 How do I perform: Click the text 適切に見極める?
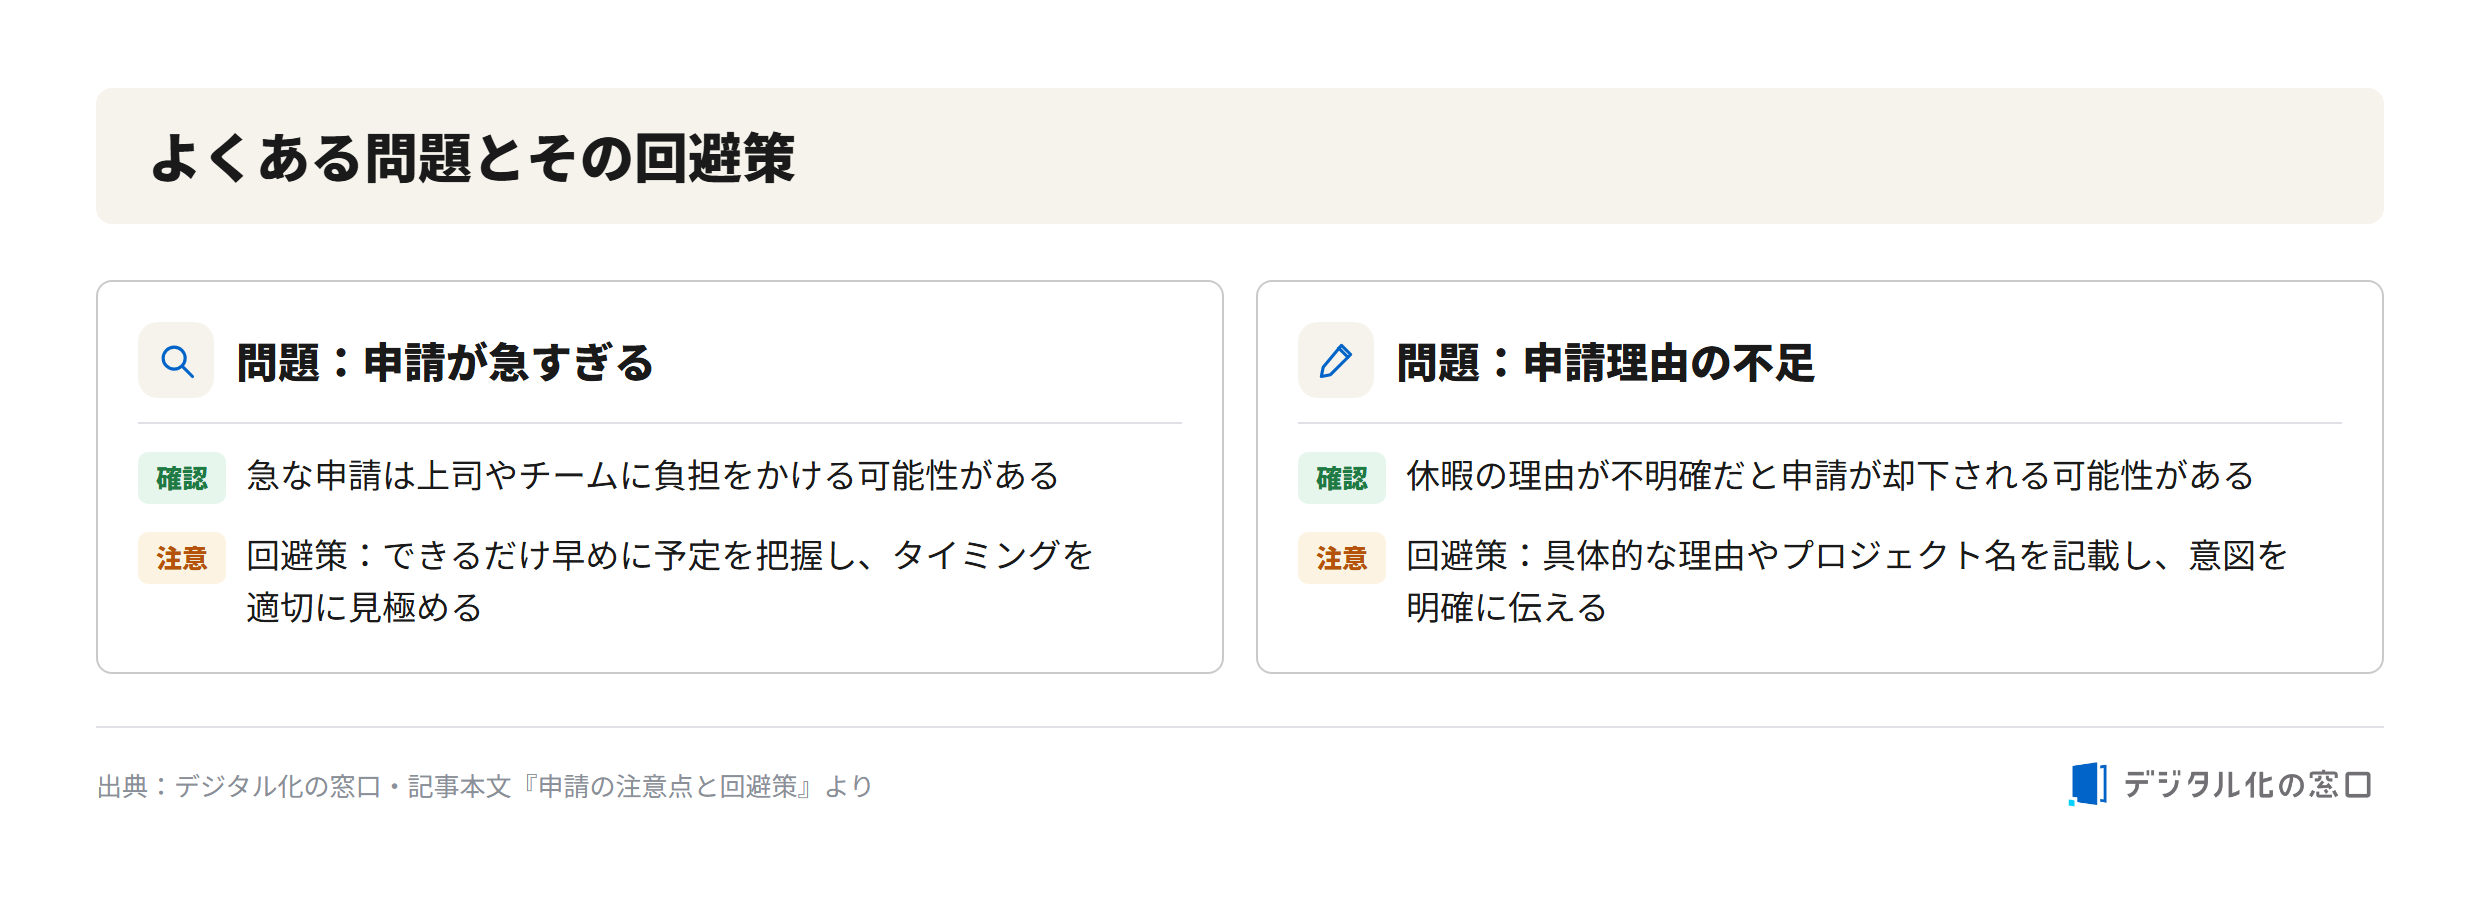(x=365, y=608)
